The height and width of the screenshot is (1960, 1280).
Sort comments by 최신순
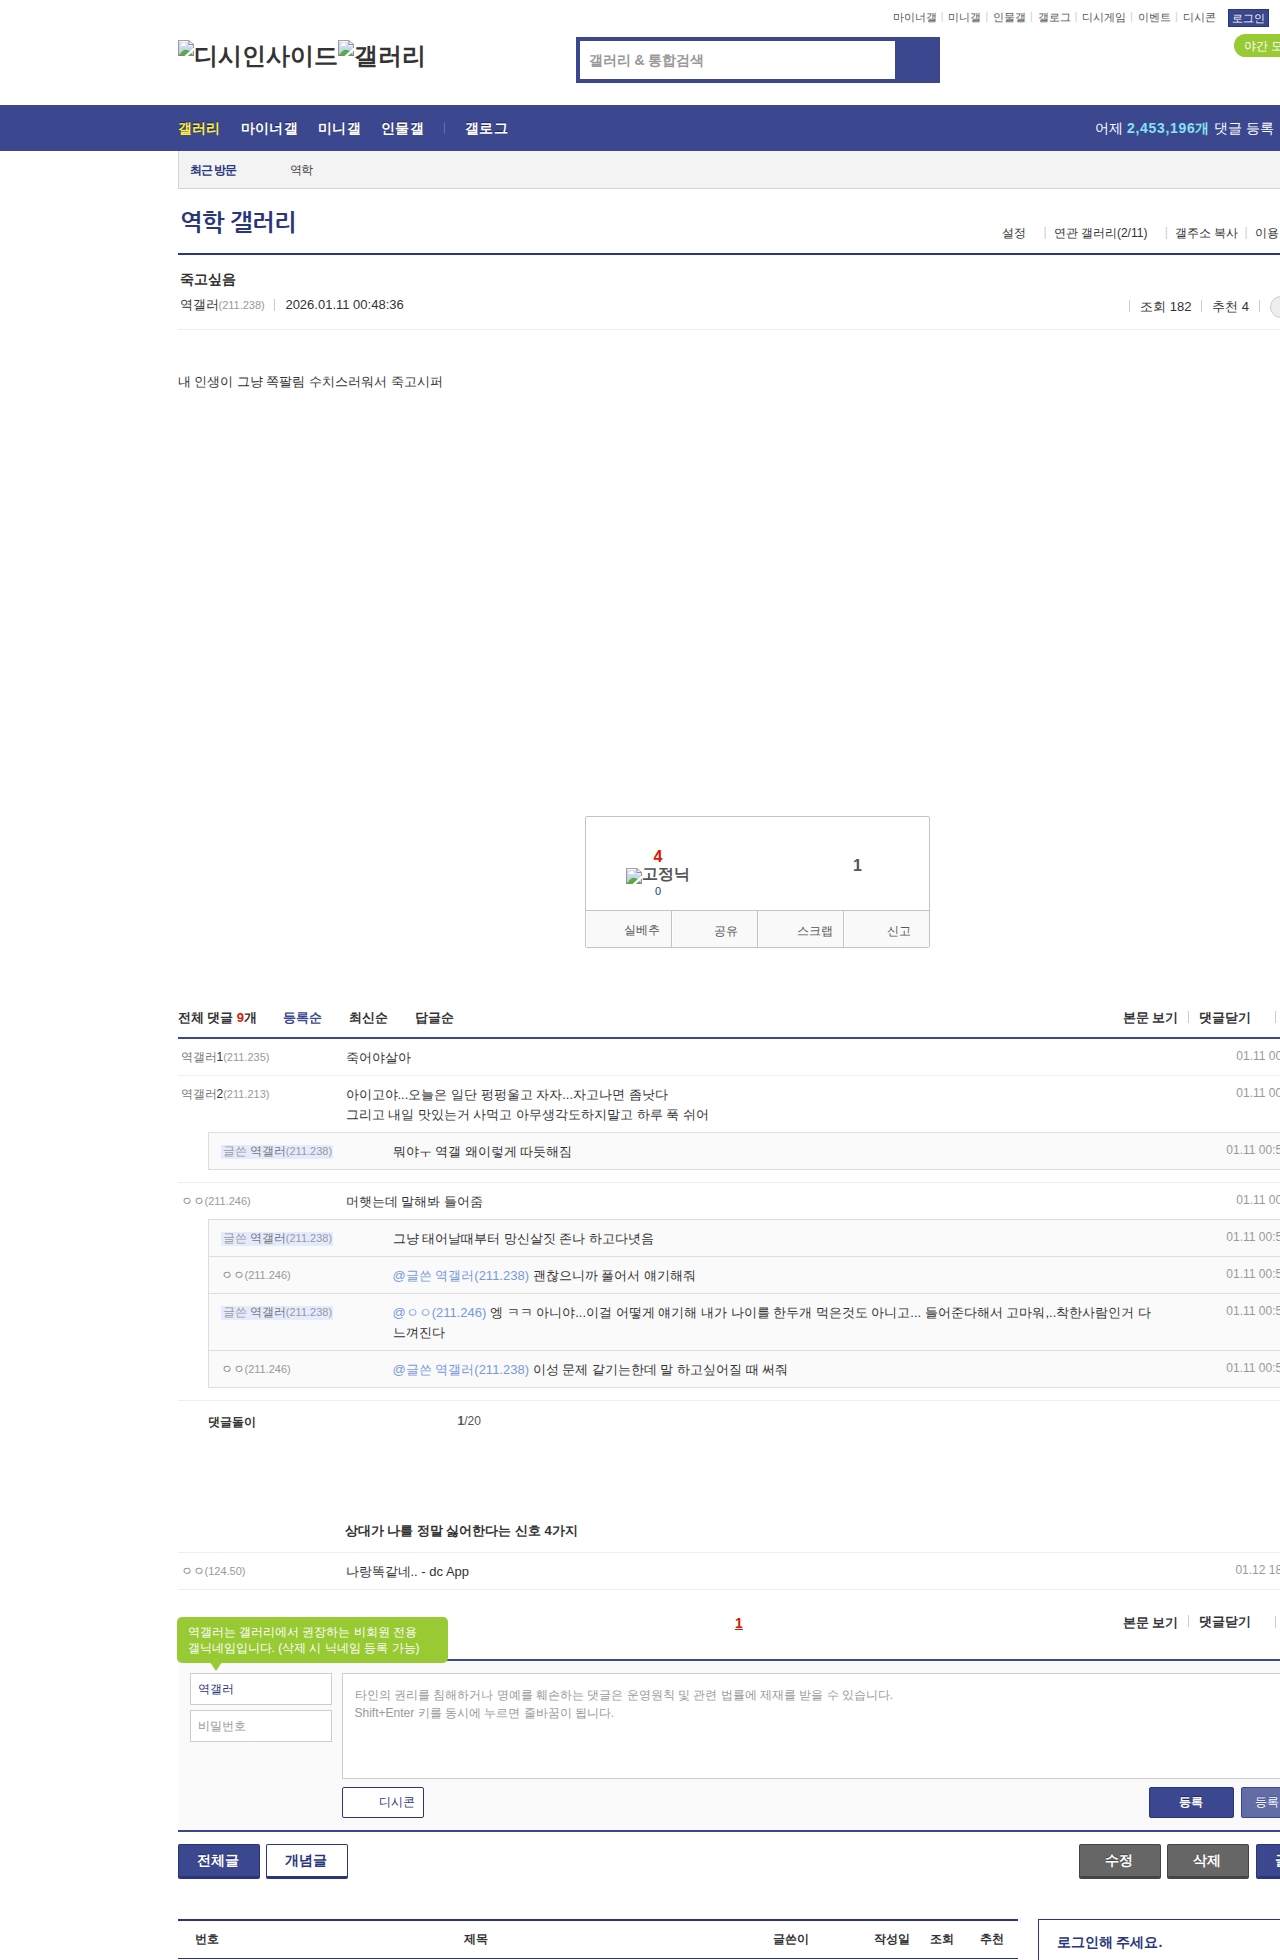[x=367, y=1018]
